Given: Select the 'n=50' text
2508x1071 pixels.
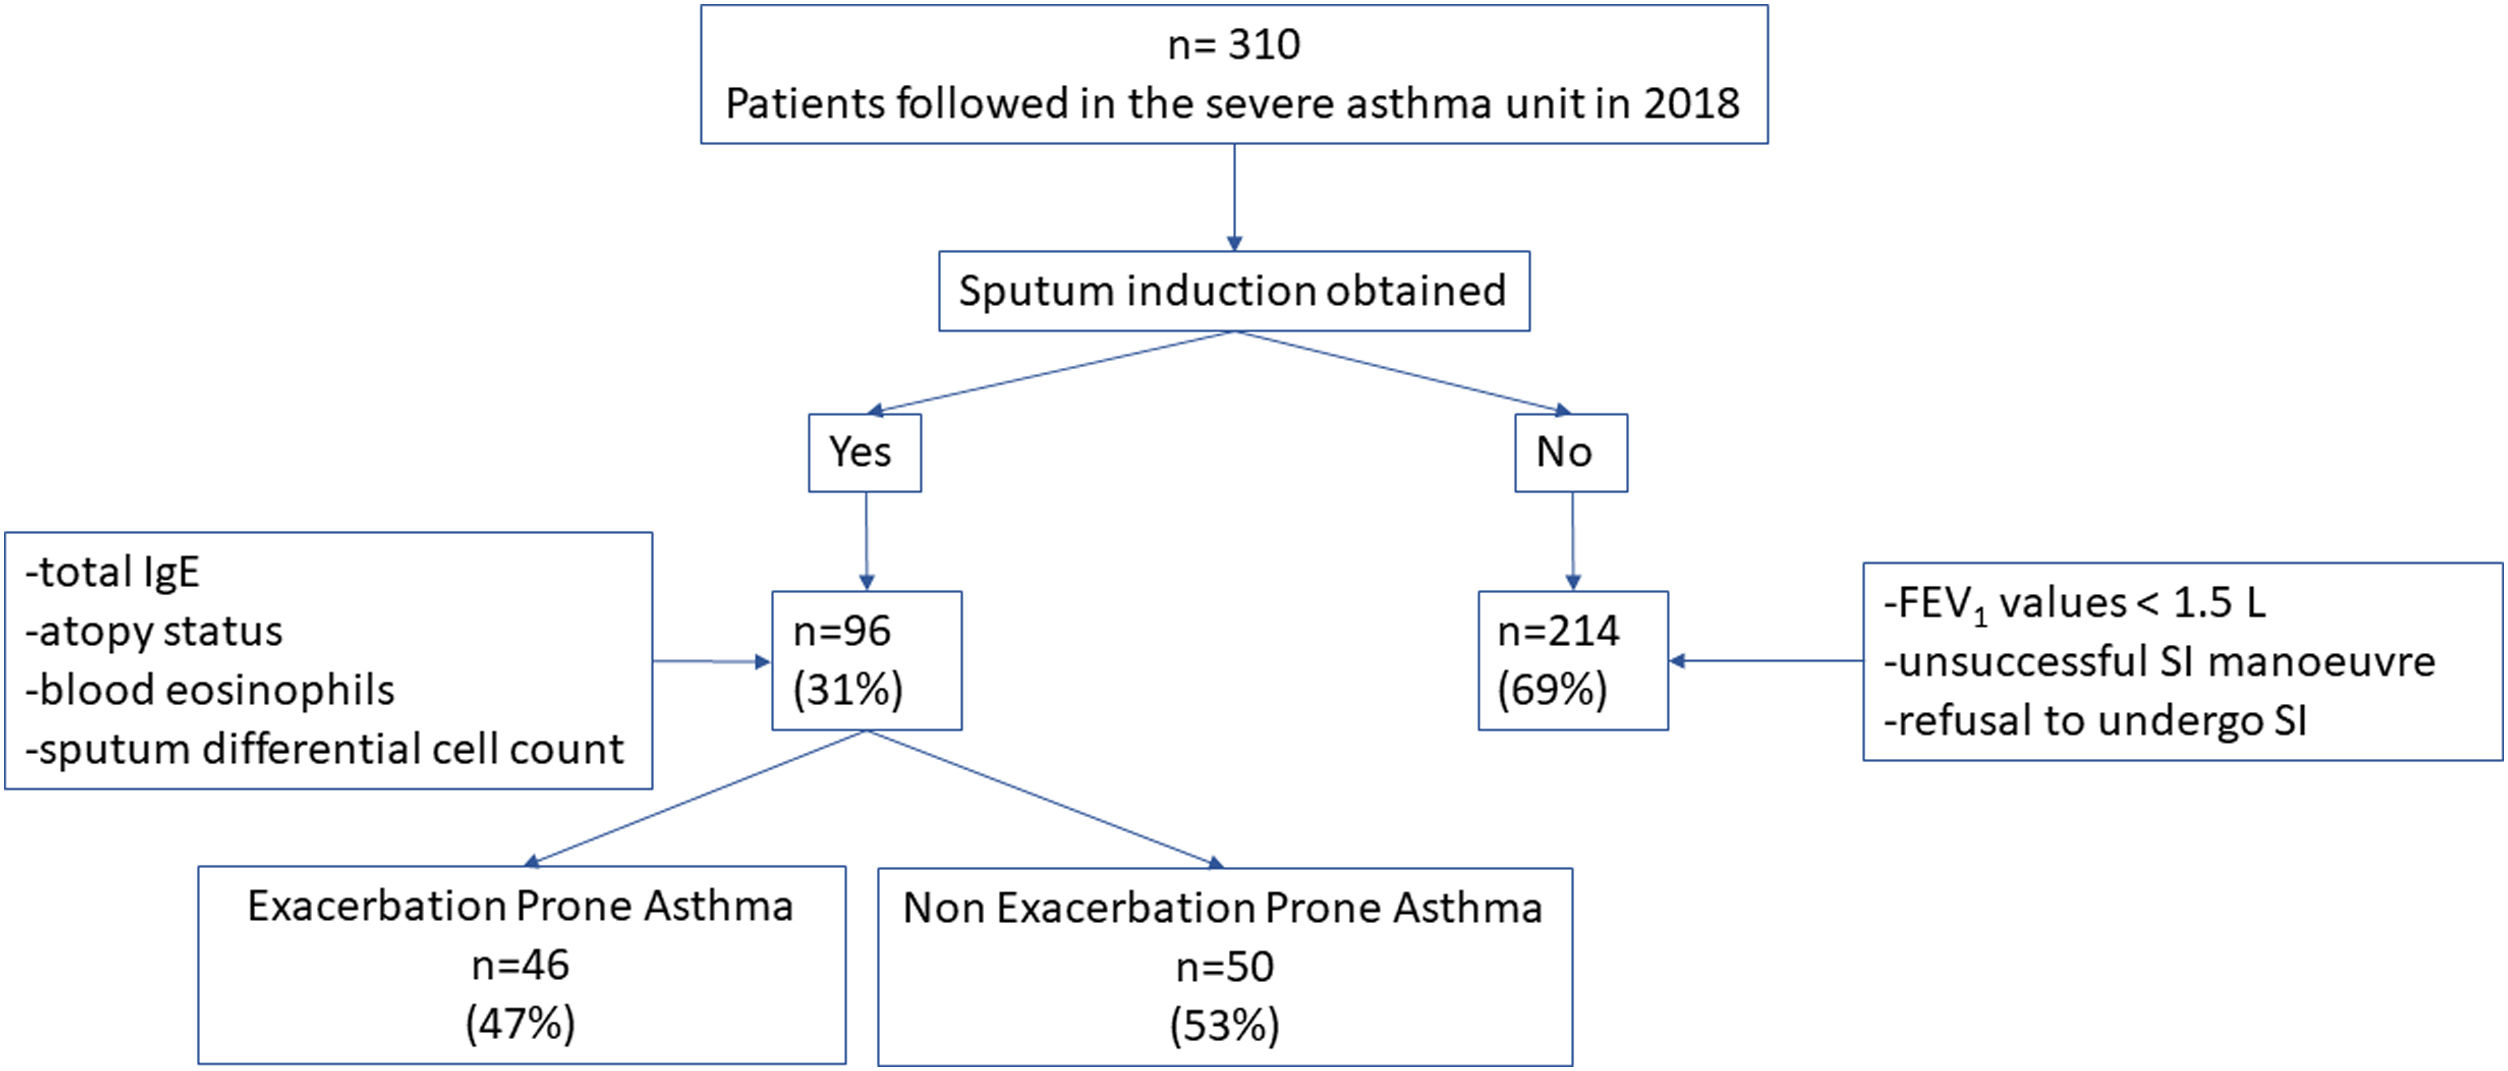Looking at the screenshot, I should (1224, 967).
